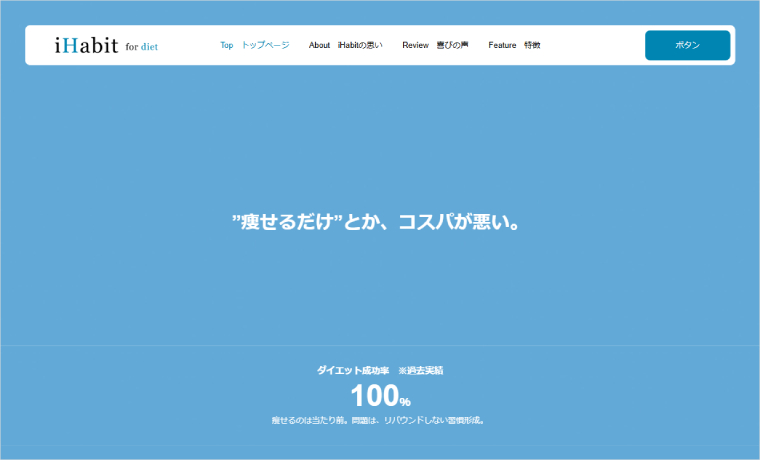The width and height of the screenshot is (760, 460).
Task: Click the headline "痩せるだけ"とか、コスパが悪い。
Action: [x=379, y=223]
